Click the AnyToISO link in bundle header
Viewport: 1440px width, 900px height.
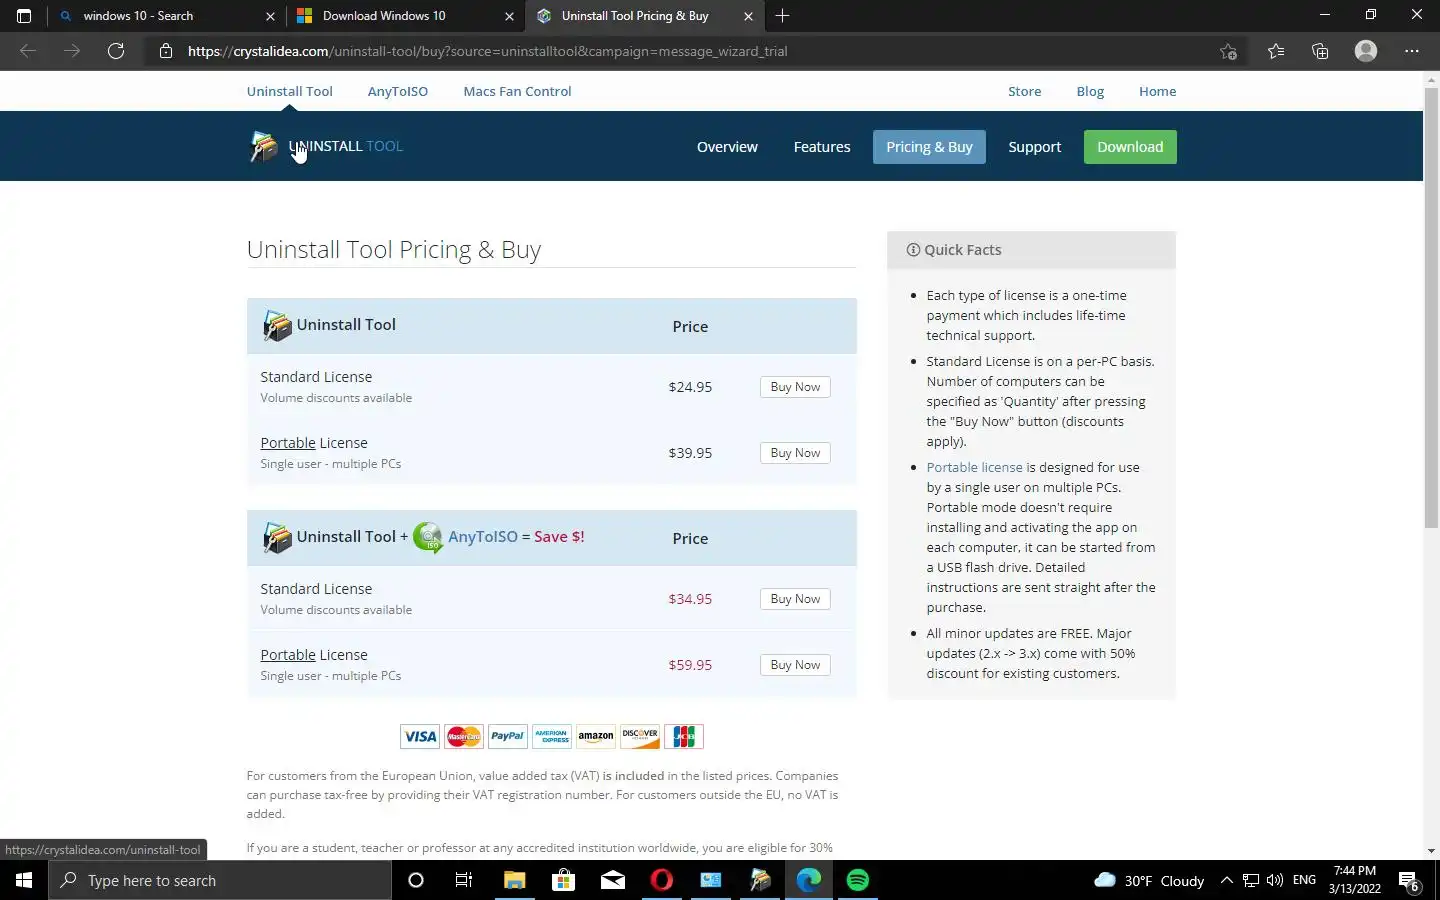pyautogui.click(x=482, y=537)
